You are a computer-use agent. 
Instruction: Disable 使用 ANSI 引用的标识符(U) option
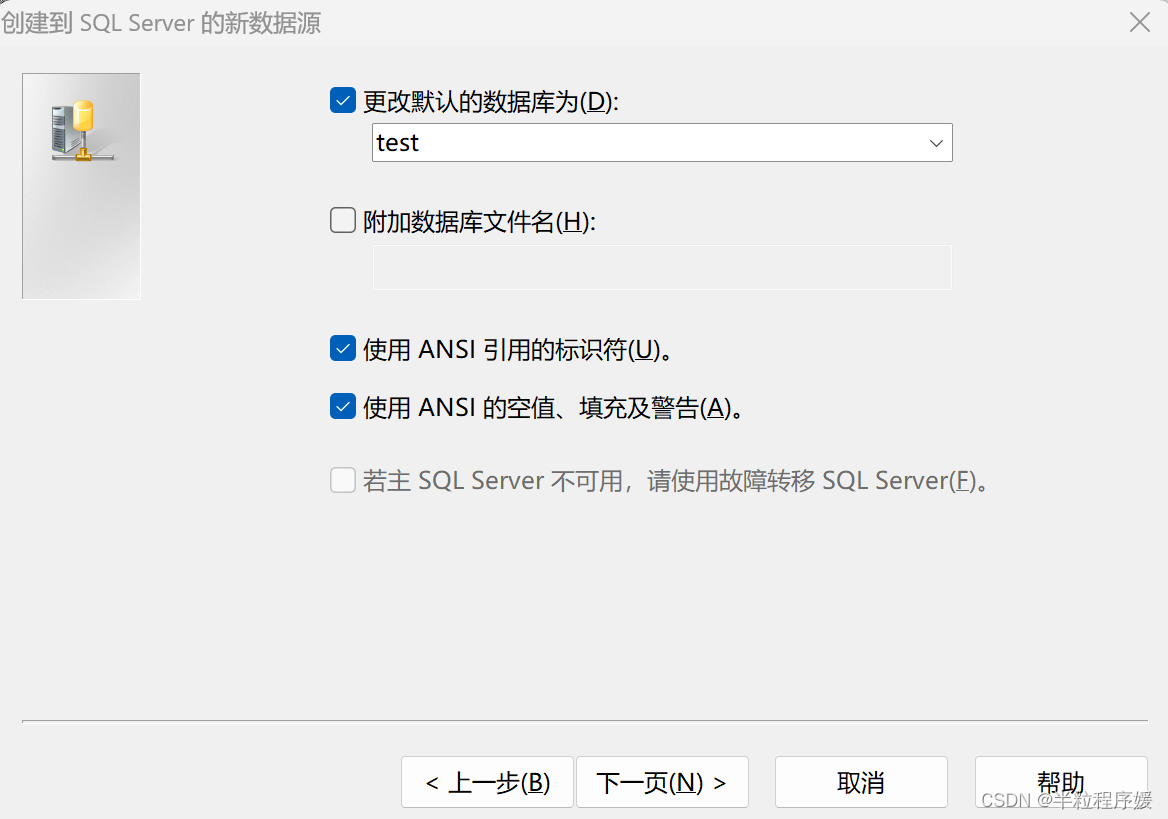pos(343,348)
